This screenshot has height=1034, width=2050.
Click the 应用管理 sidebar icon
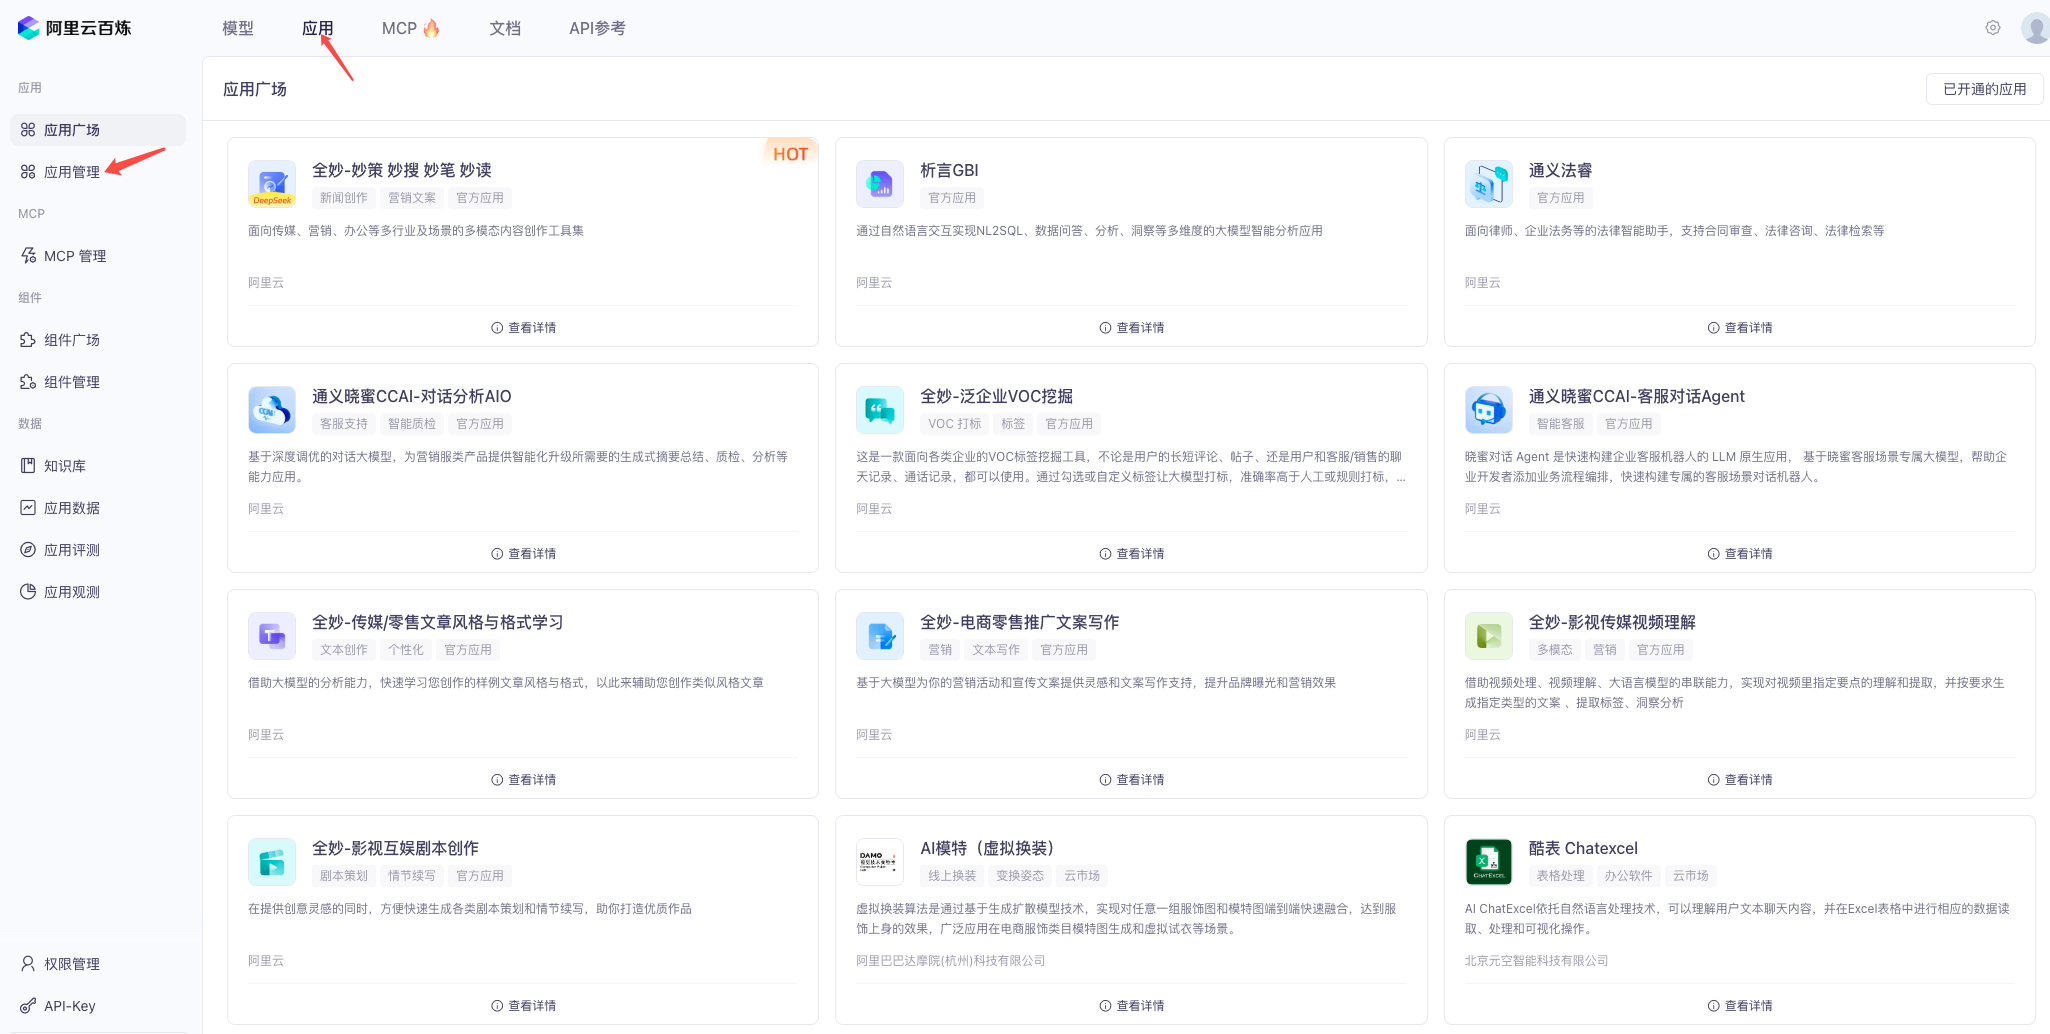(28, 172)
